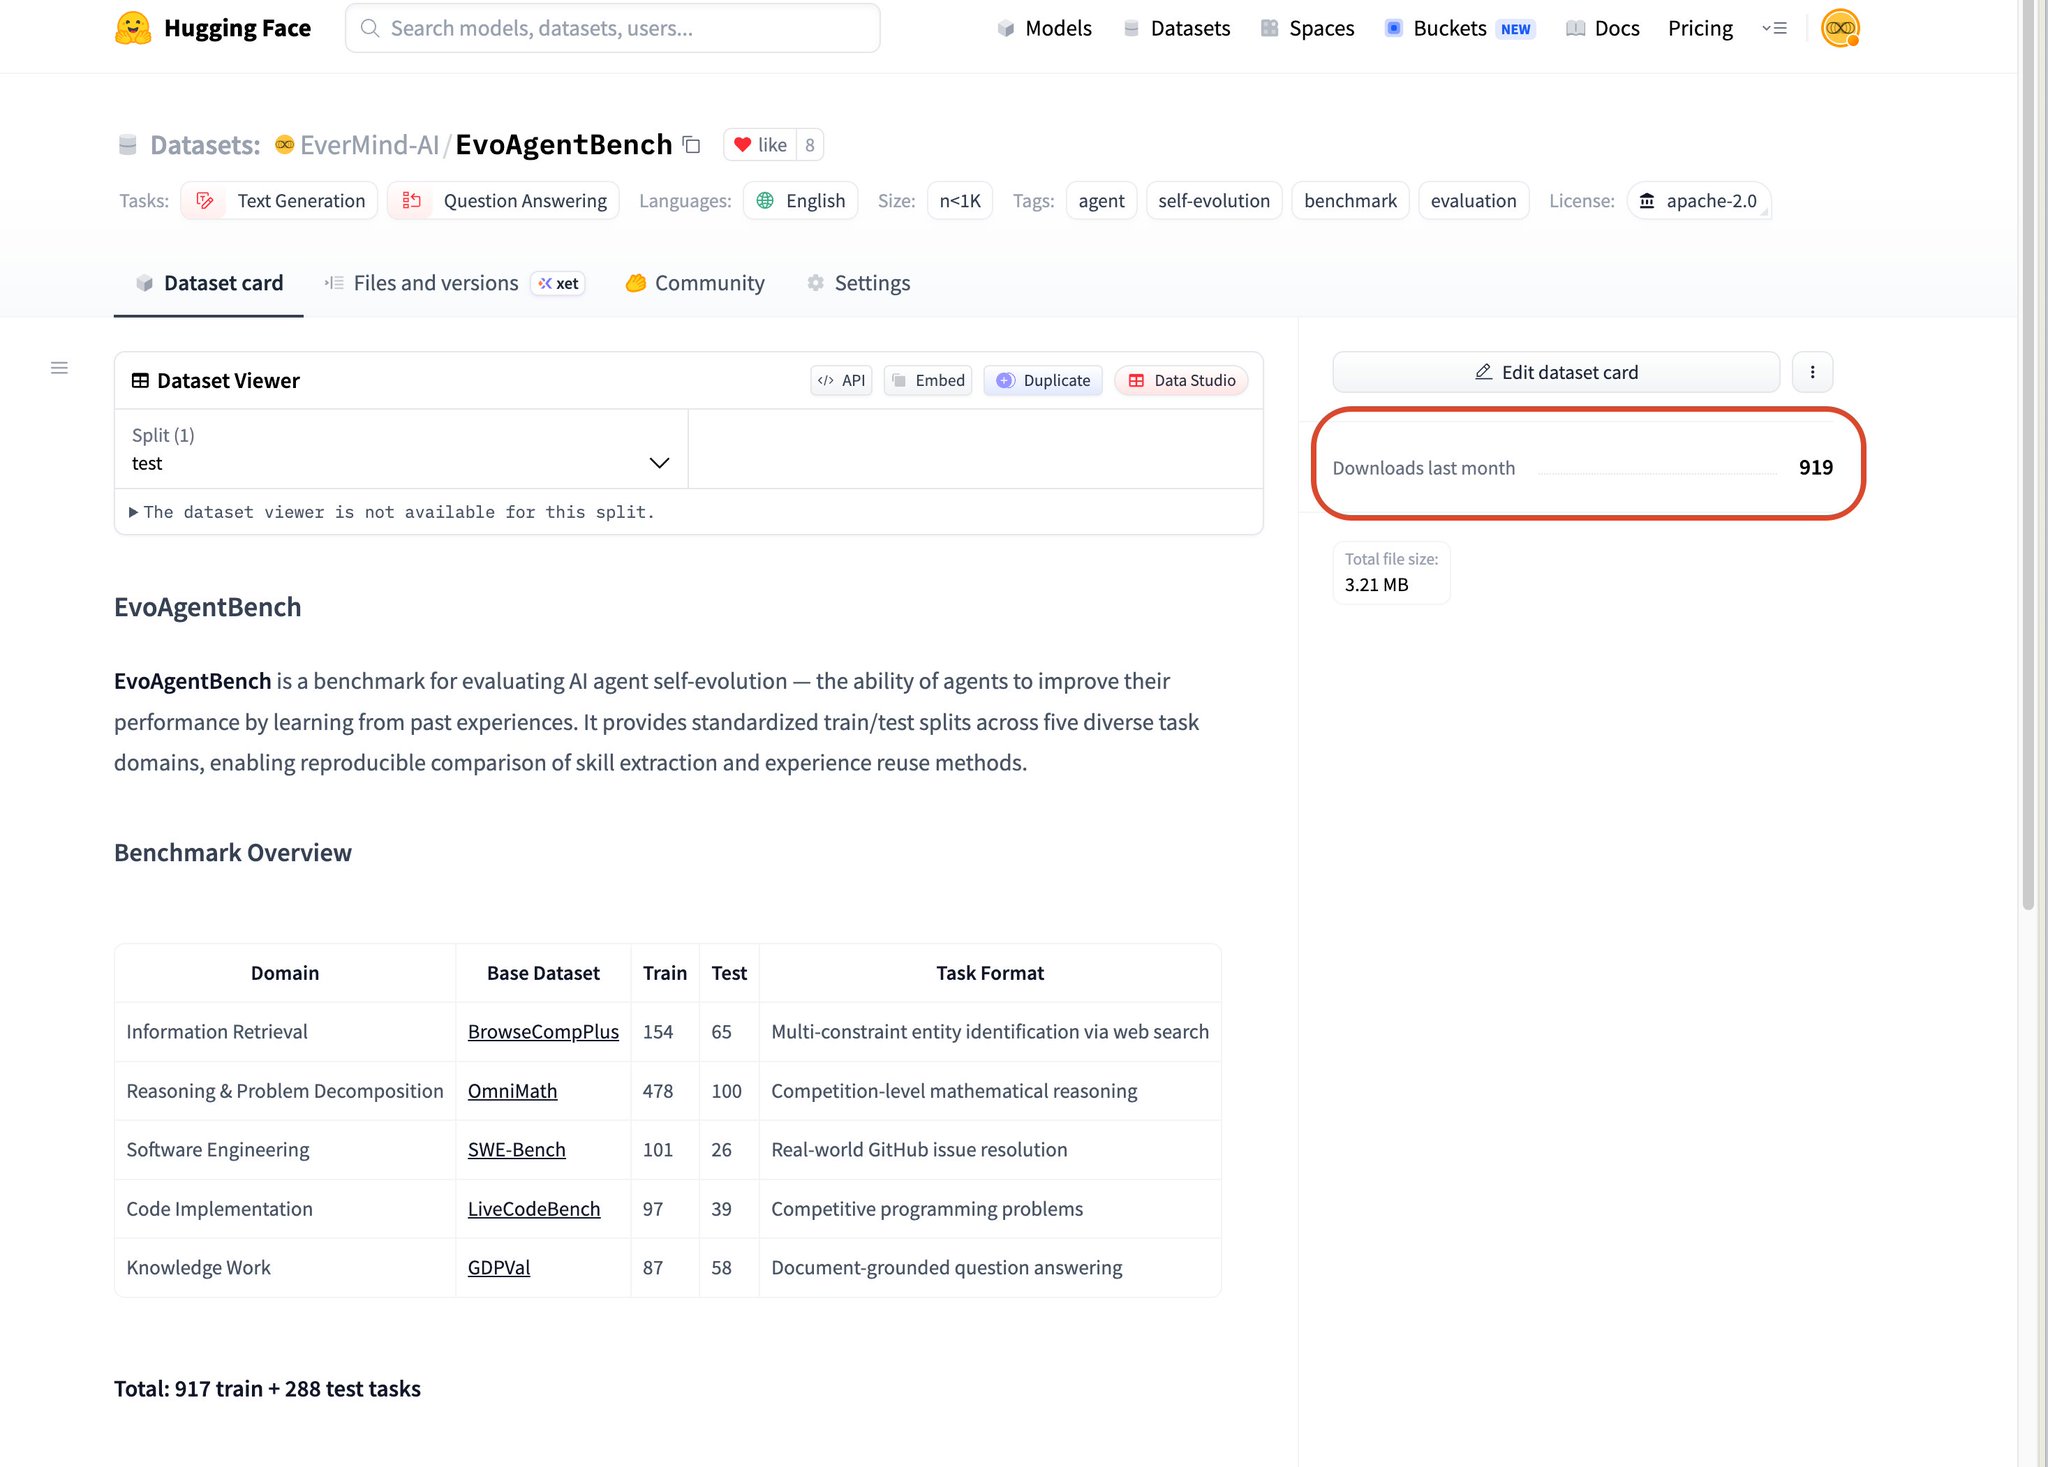The width and height of the screenshot is (2048, 1467).
Task: Click the self-evolution tag
Action: (x=1213, y=201)
